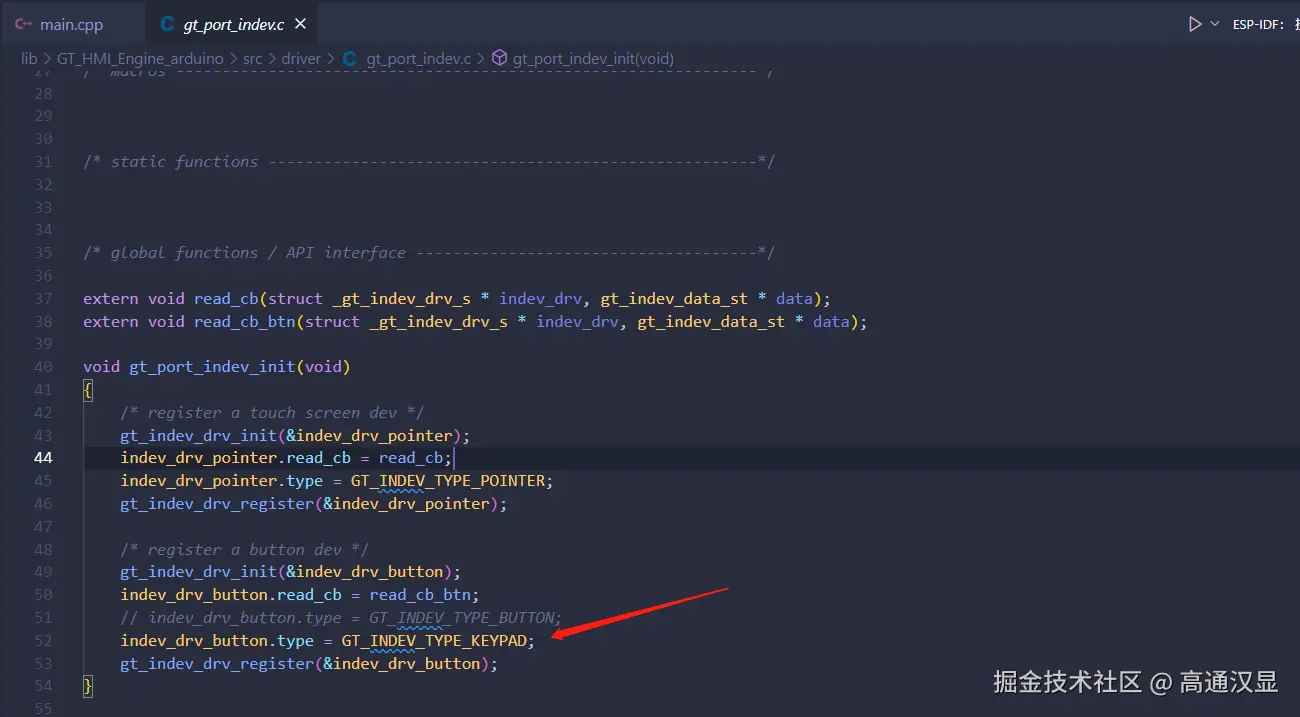Click gt_indev_drv_init on line 43
This screenshot has width=1300, height=717.
[x=199, y=436]
